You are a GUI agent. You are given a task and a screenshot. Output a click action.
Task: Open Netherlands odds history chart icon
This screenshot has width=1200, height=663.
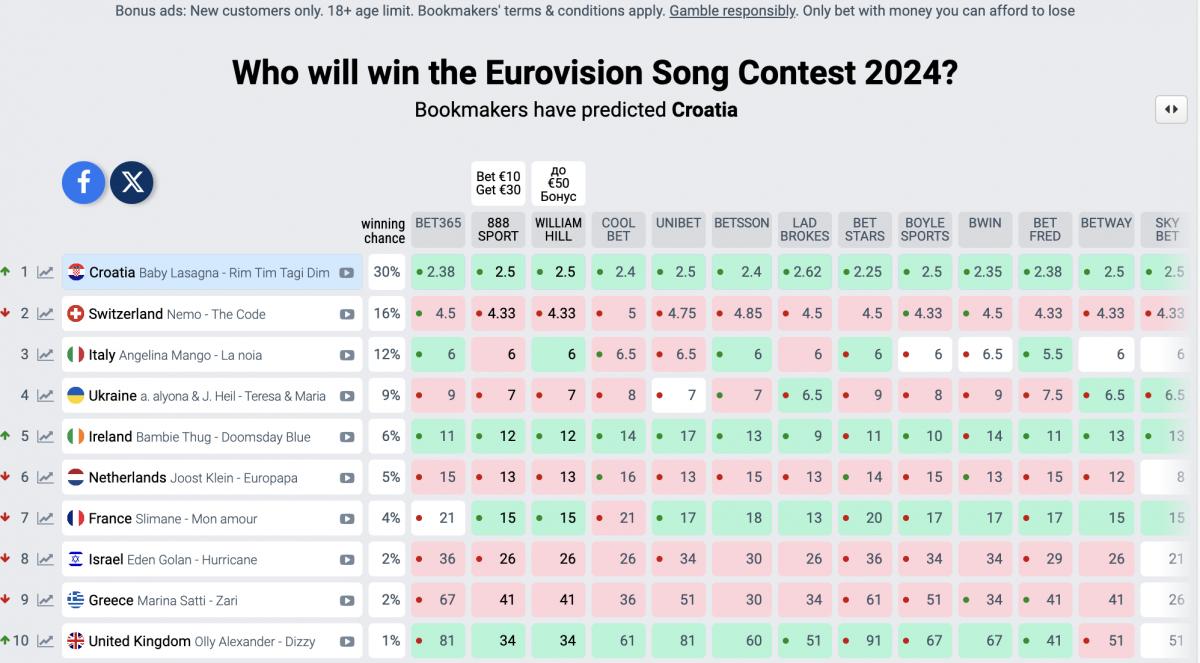(x=46, y=478)
